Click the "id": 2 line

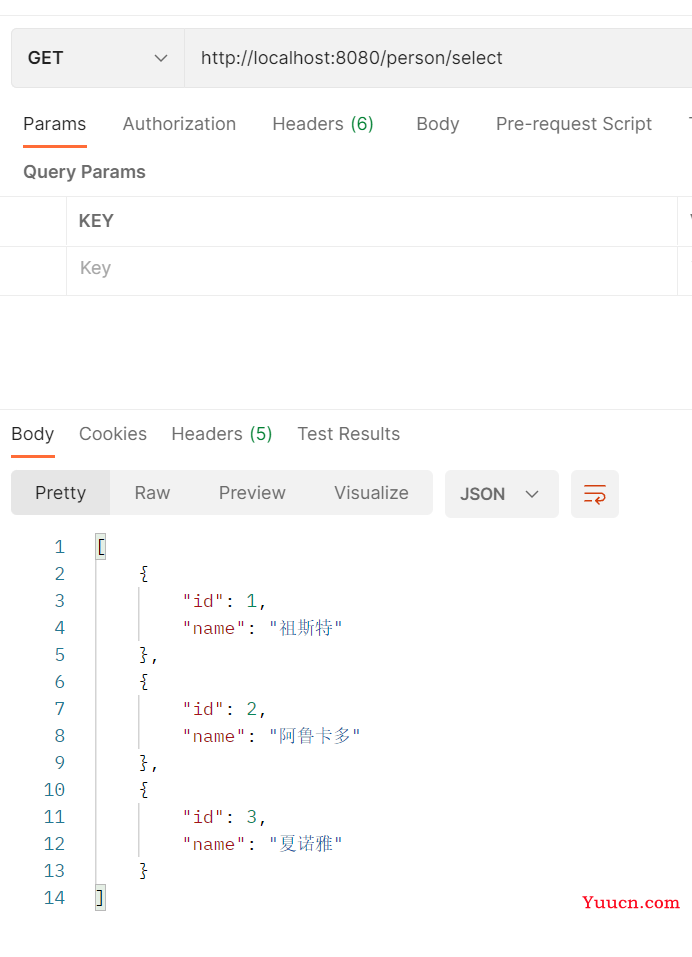coord(224,709)
